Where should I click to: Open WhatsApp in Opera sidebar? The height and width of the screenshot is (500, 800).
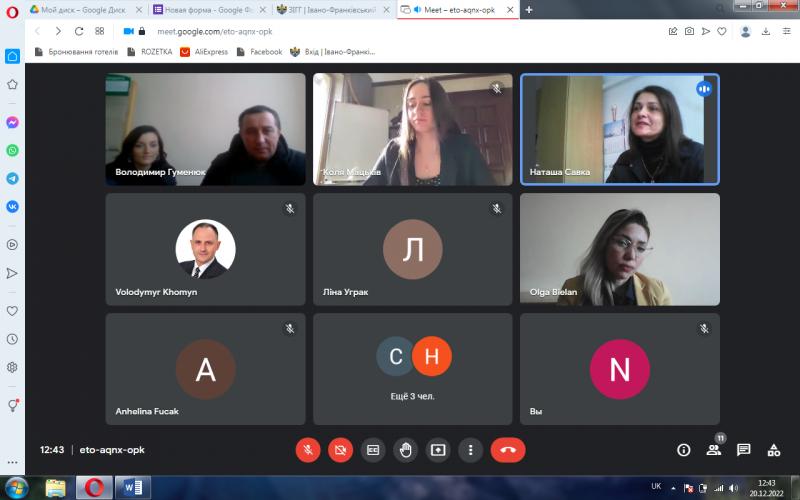(x=12, y=151)
